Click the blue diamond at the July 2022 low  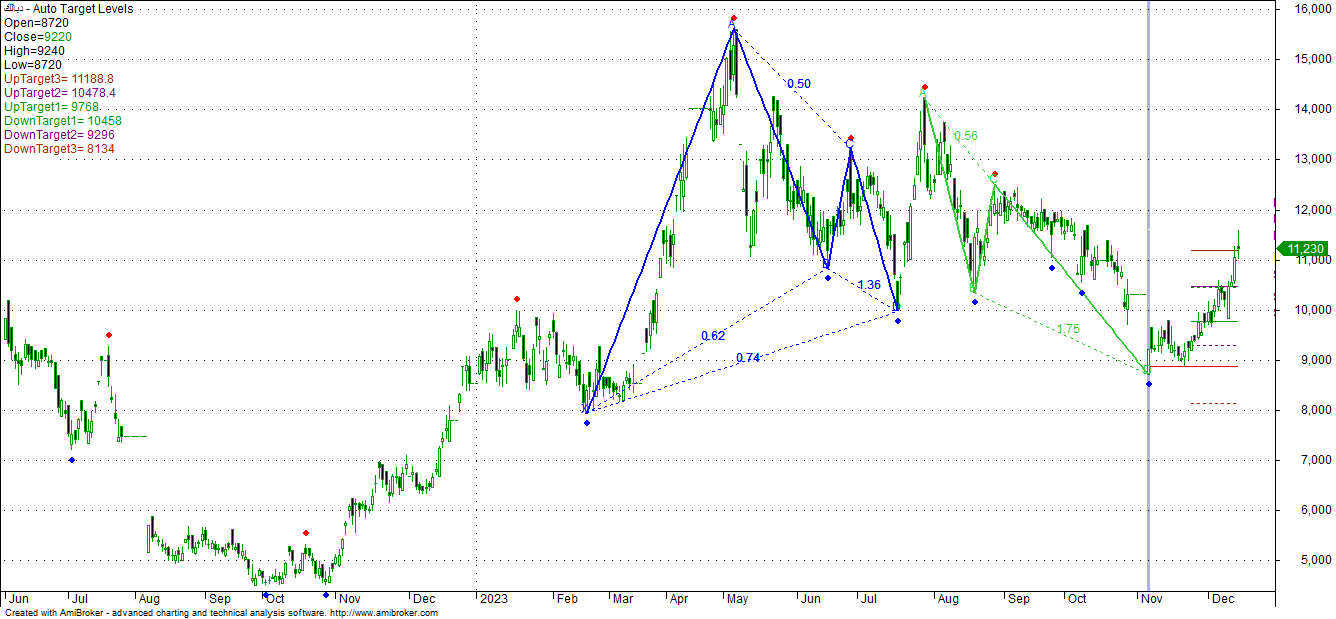point(71,460)
